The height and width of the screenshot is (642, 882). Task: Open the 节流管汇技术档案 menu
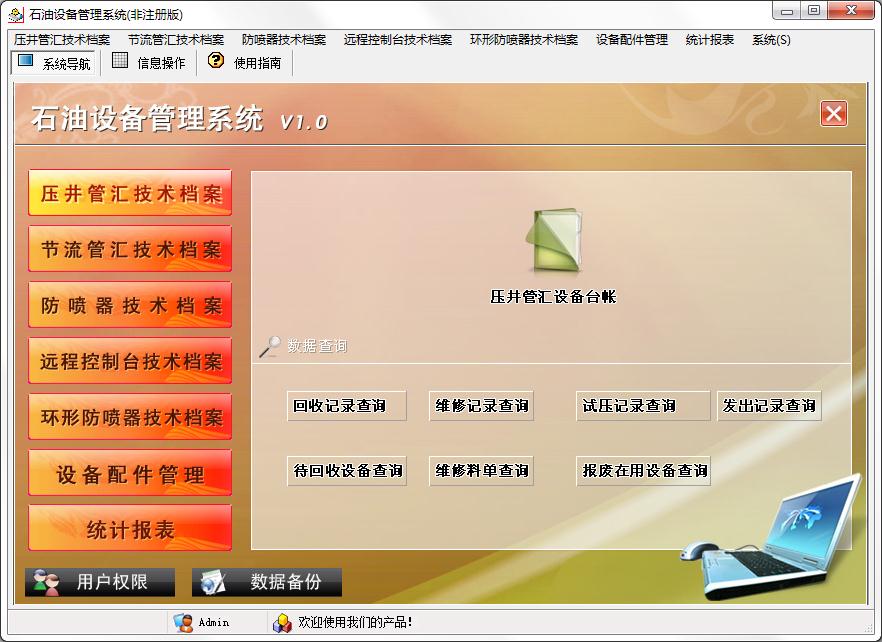tap(176, 40)
